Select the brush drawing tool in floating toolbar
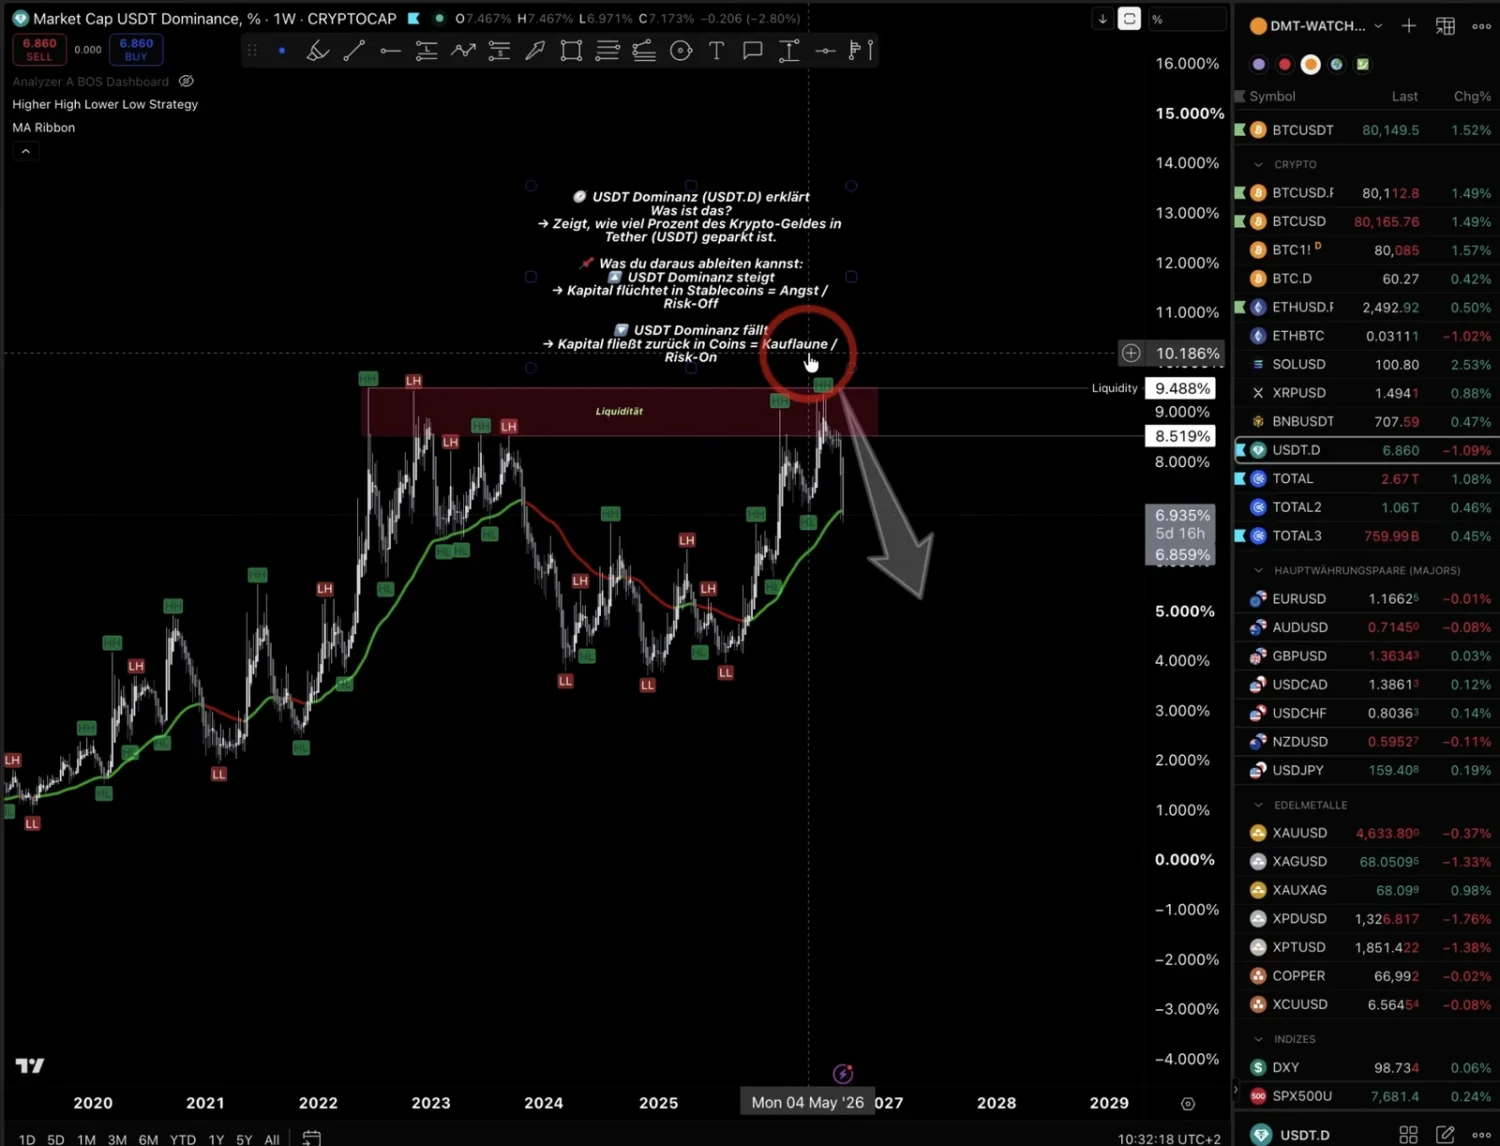Viewport: 1500px width, 1146px height. [x=318, y=50]
